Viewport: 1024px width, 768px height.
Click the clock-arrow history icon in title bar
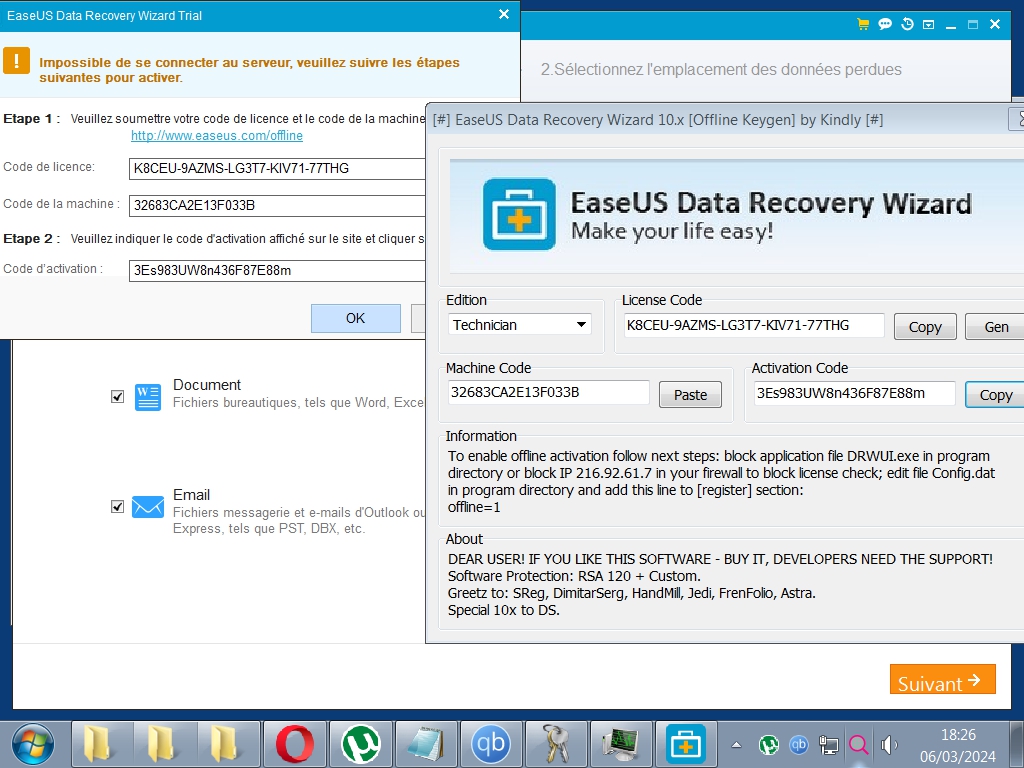(907, 25)
